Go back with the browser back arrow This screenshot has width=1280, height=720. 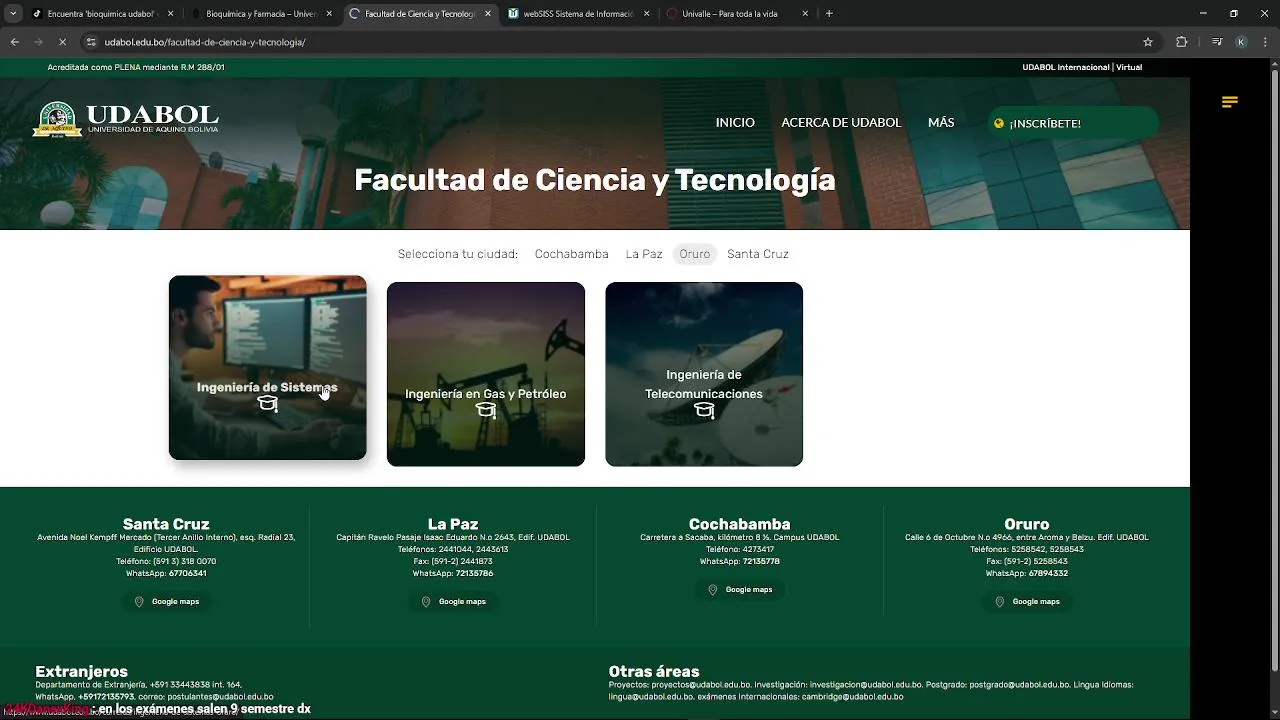14,42
